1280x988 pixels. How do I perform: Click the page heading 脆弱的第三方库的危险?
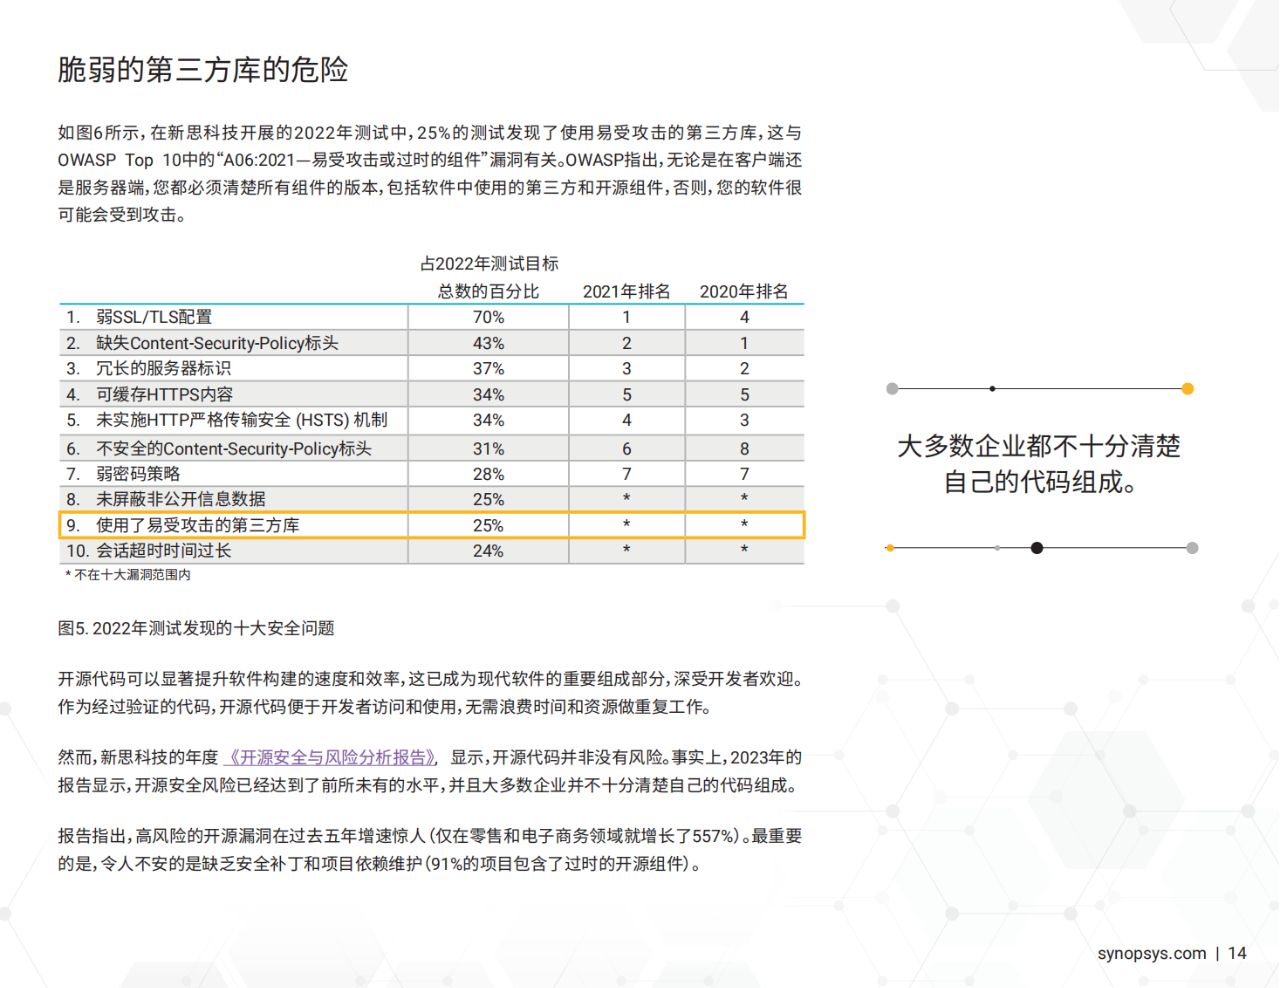click(203, 69)
